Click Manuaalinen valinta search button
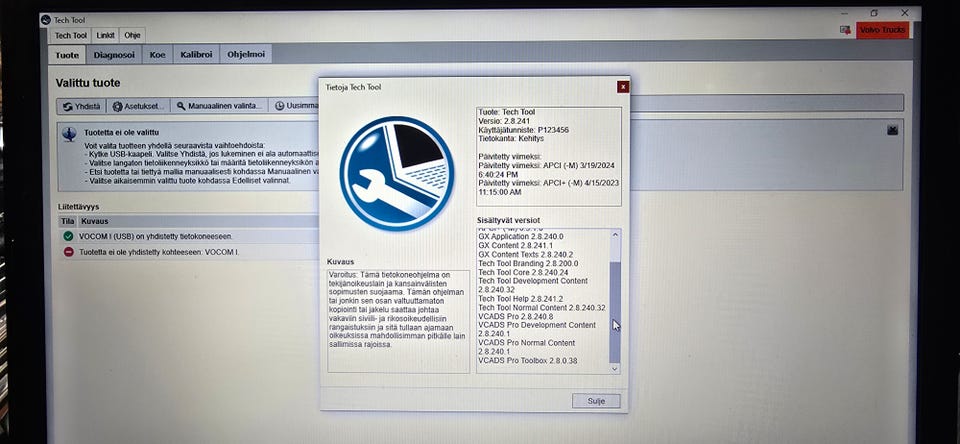The image size is (960, 444). click(219, 106)
